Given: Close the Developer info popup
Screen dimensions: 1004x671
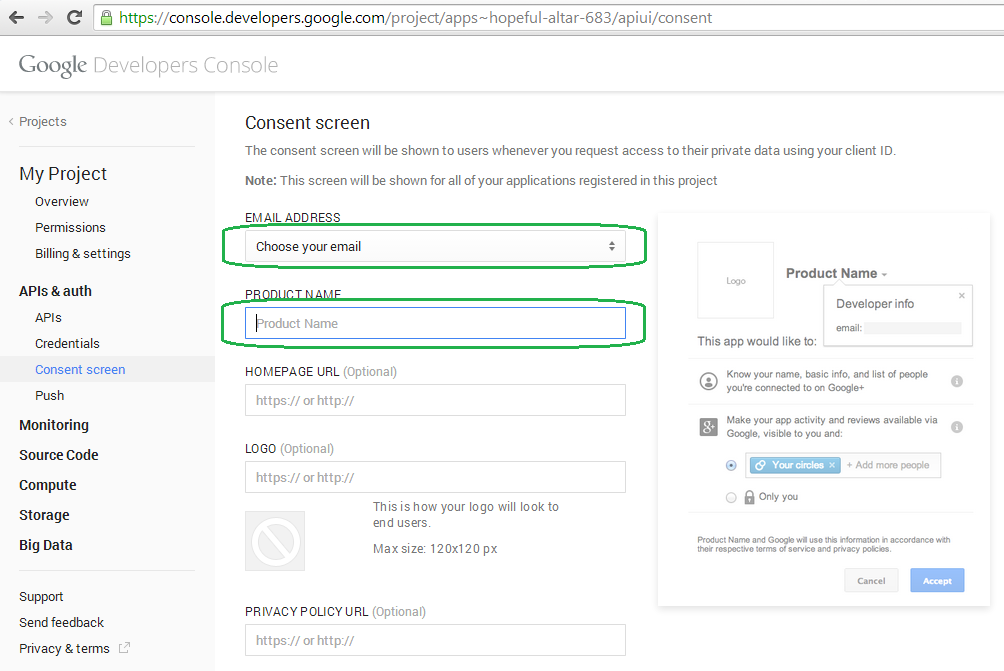Looking at the screenshot, I should coord(961,295).
